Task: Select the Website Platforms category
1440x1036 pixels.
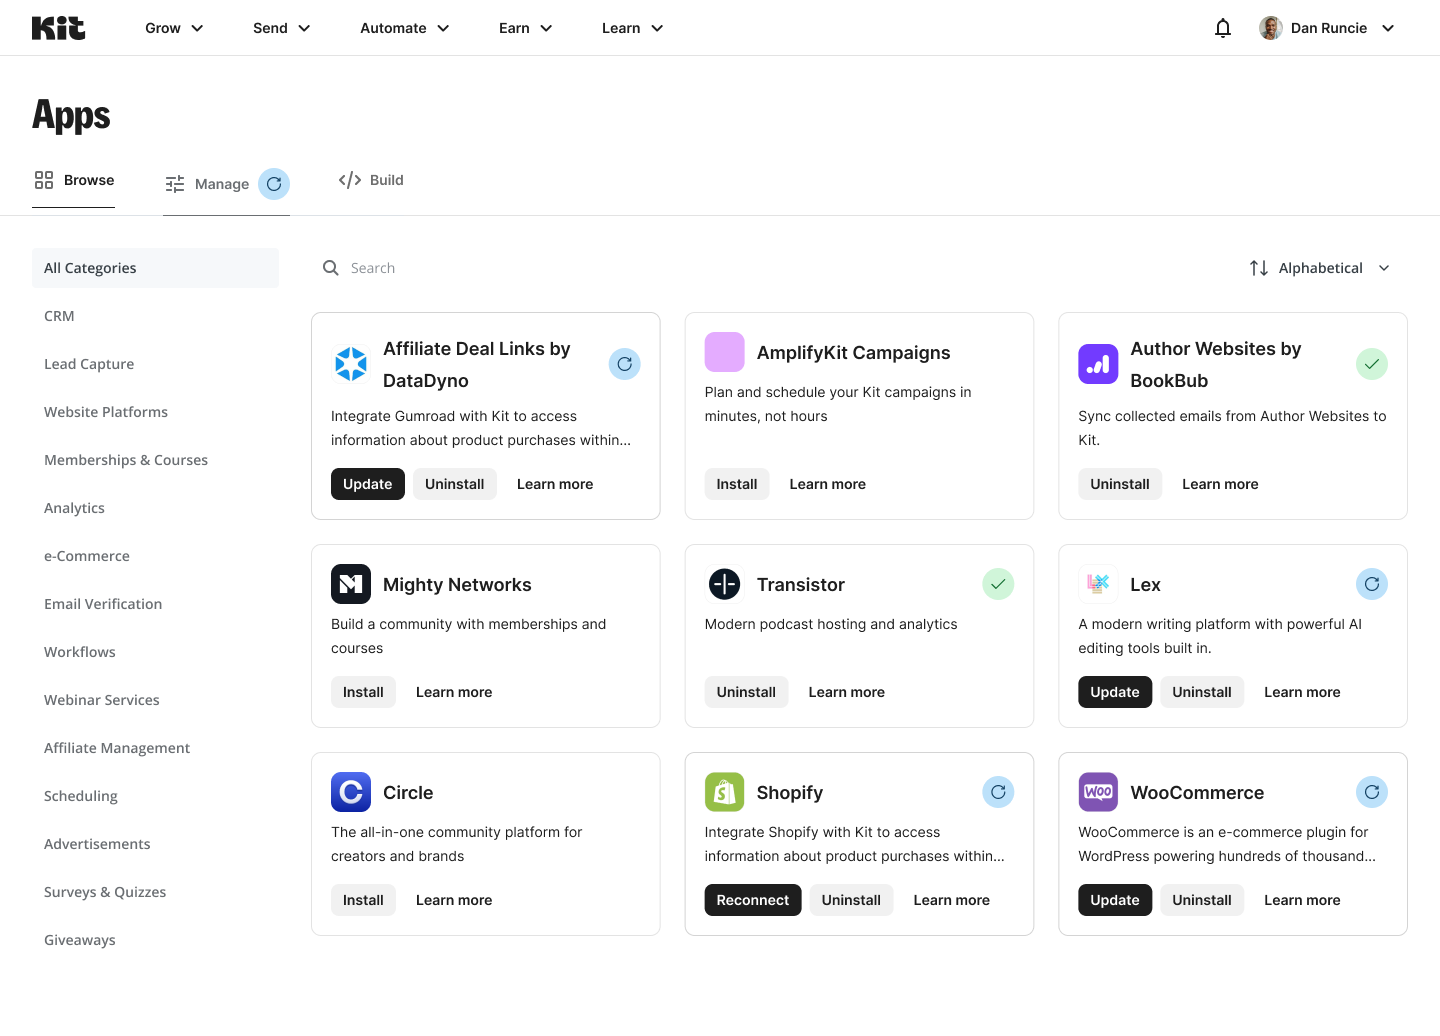Action: (x=155, y=412)
